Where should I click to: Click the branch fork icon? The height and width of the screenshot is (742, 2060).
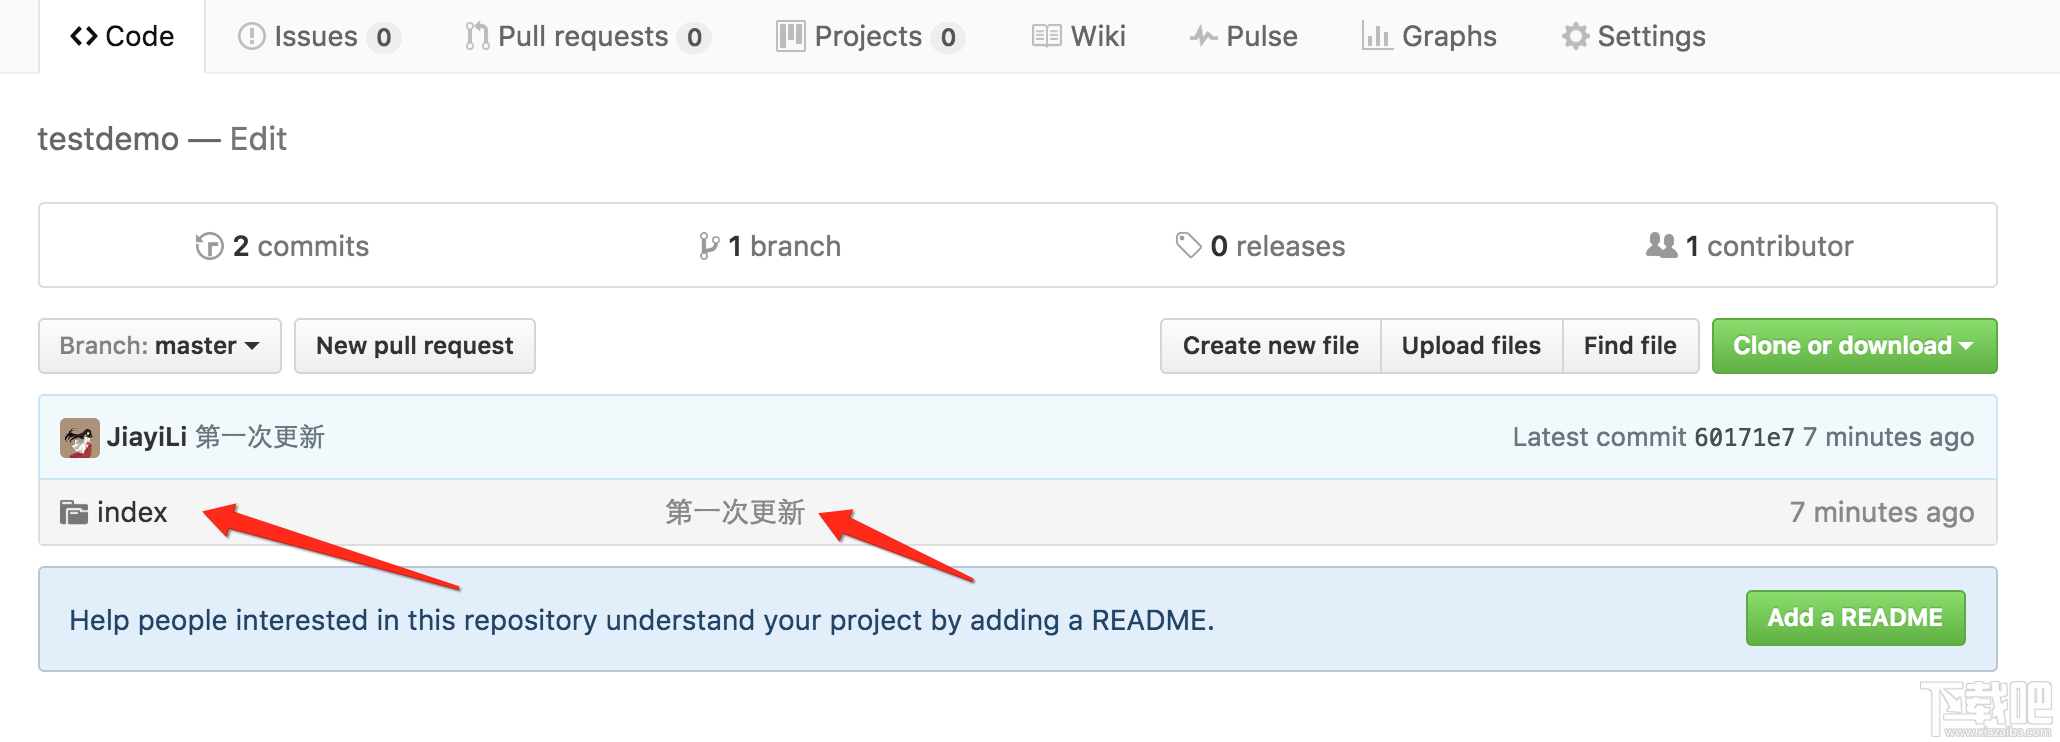[708, 246]
